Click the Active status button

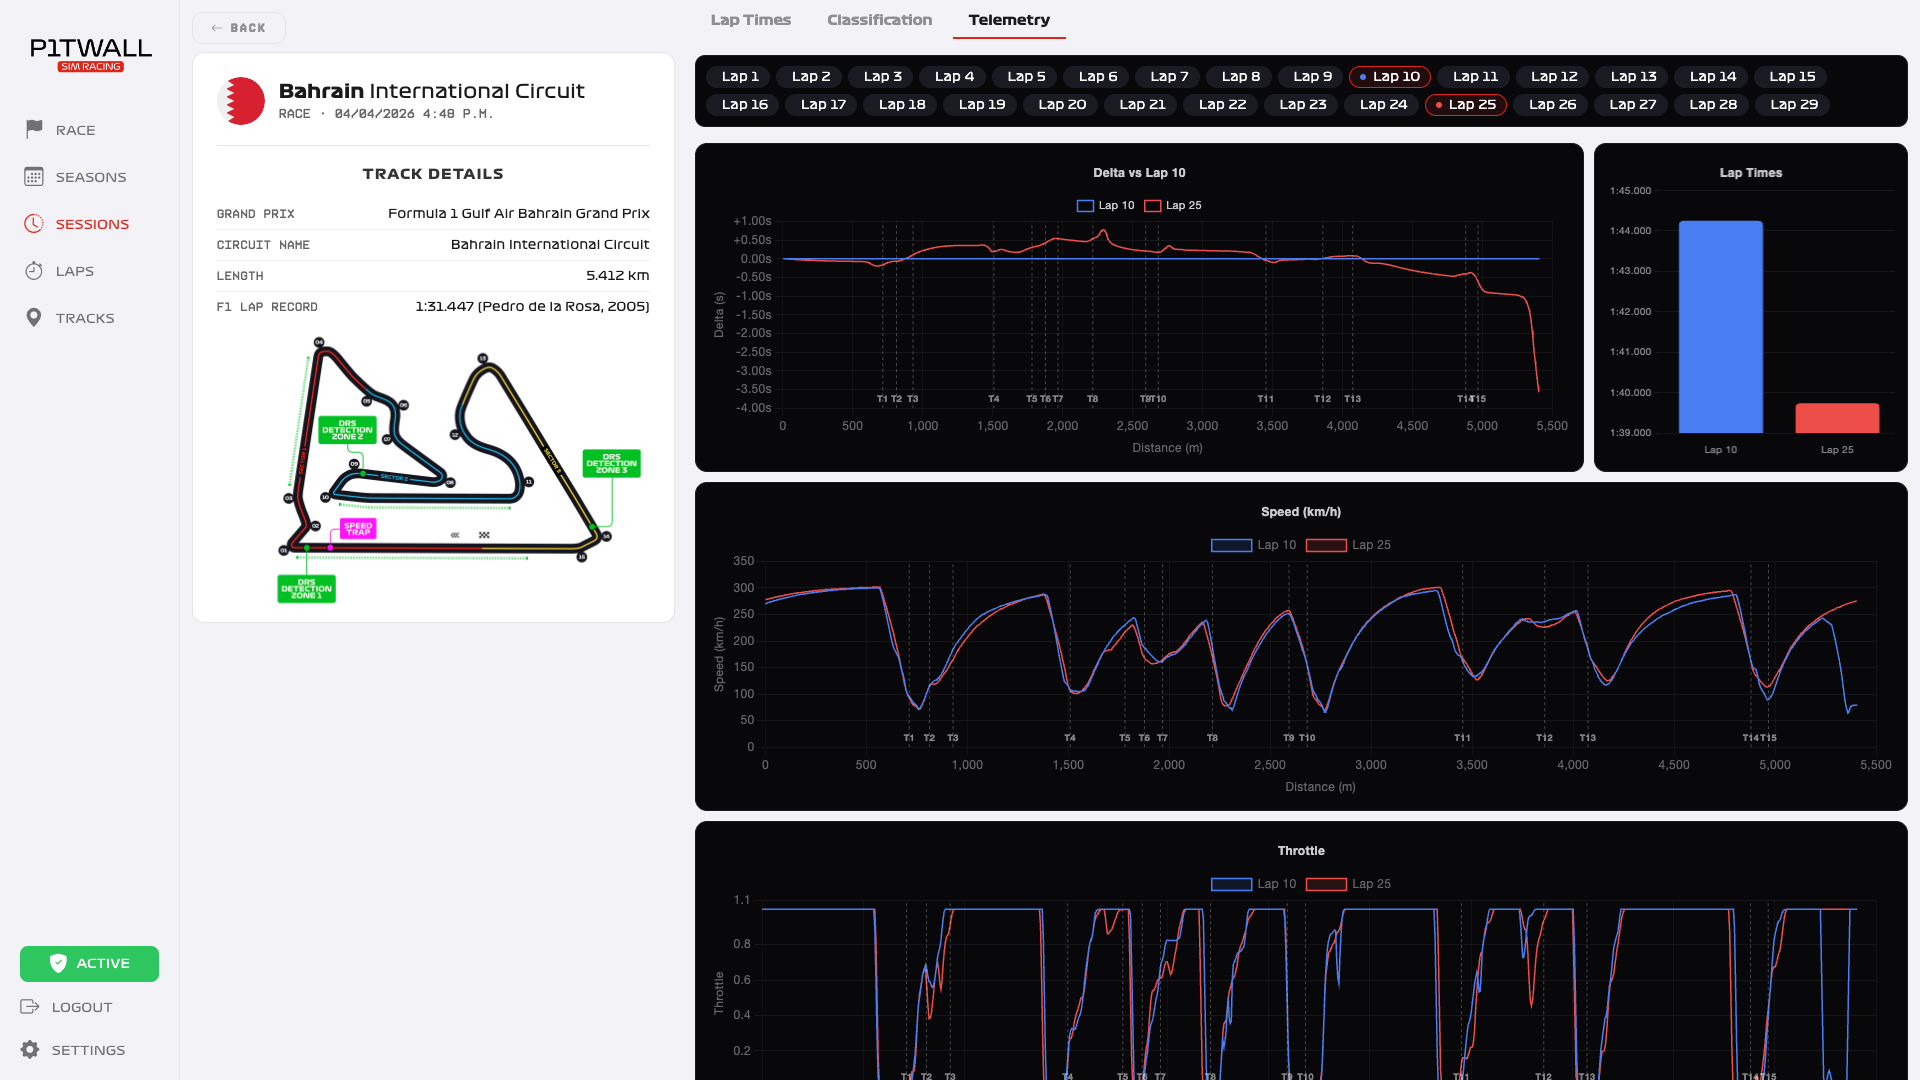tap(89, 963)
